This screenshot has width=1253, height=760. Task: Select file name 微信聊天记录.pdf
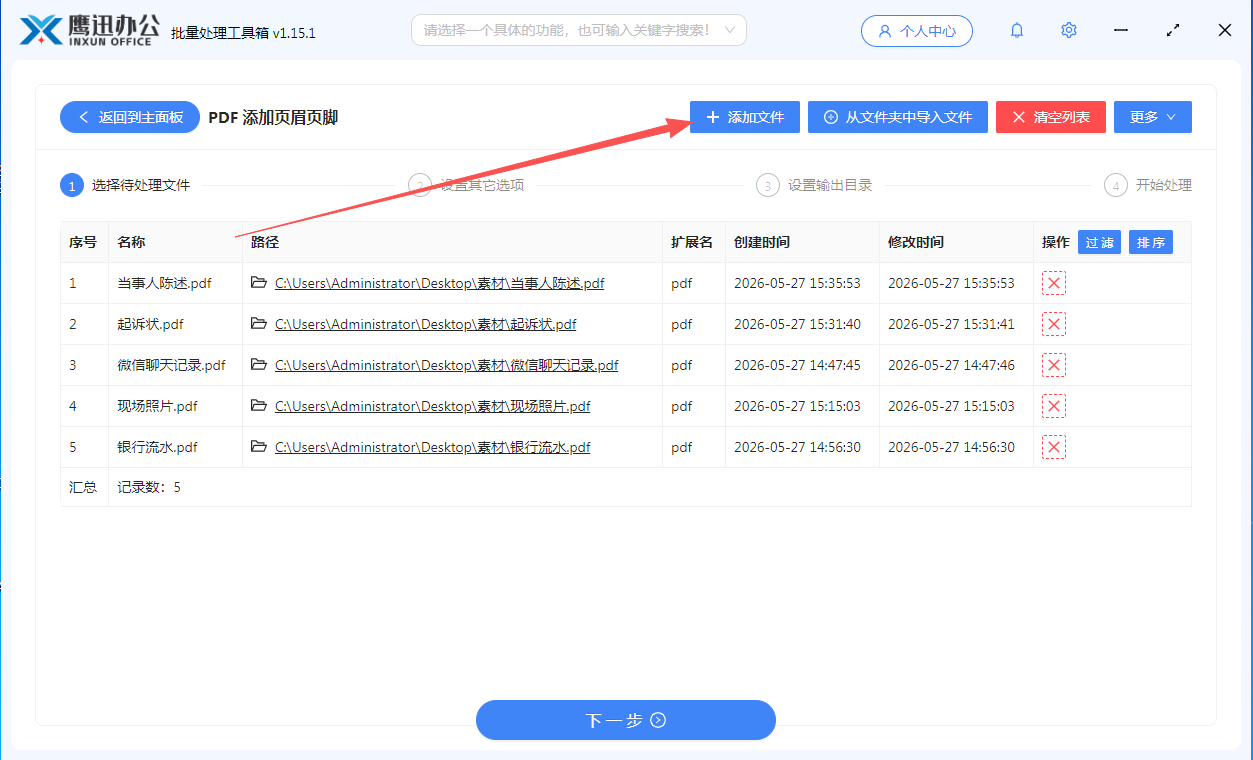point(171,365)
